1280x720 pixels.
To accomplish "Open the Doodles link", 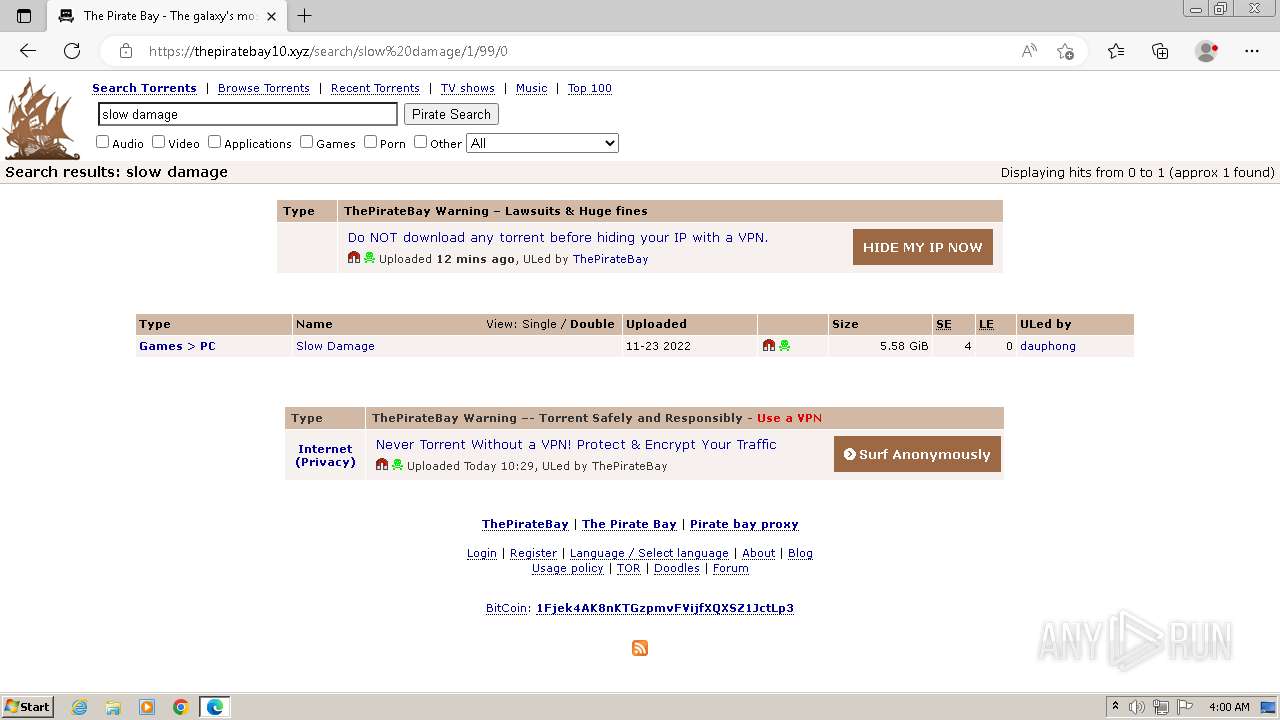I will tap(677, 568).
